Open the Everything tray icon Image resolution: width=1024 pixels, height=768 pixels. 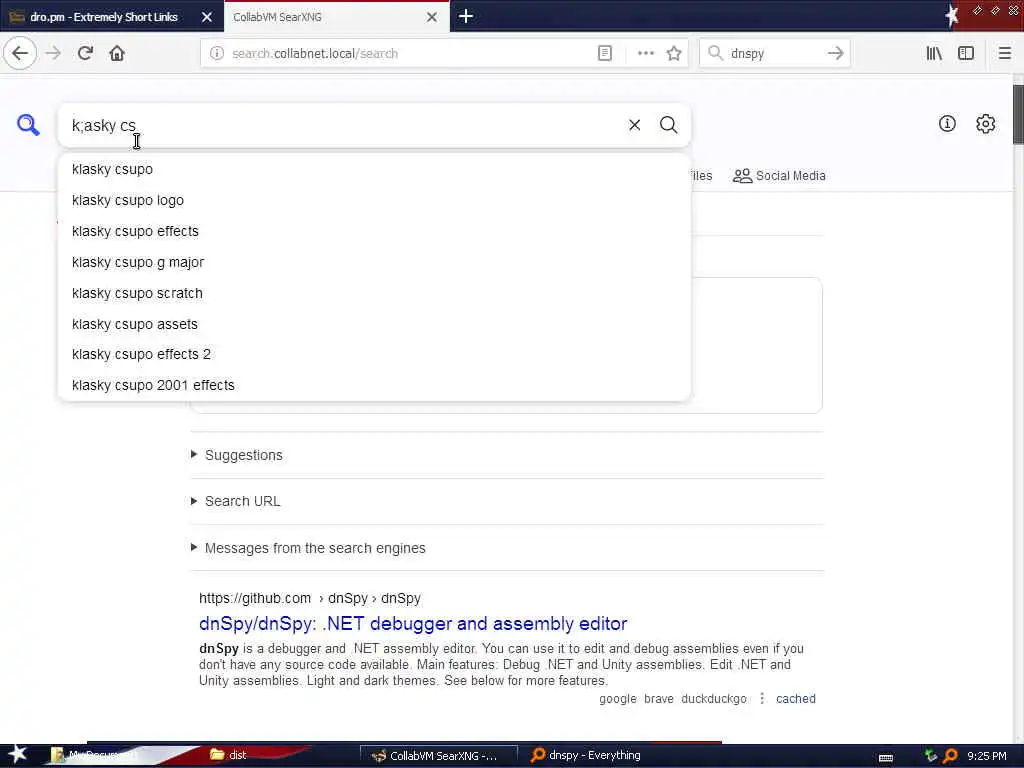pos(950,756)
